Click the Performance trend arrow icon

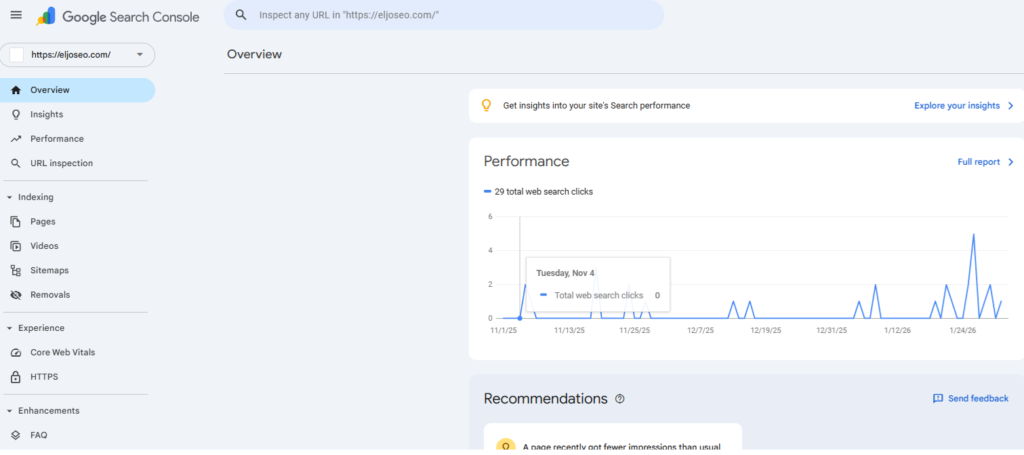16,139
